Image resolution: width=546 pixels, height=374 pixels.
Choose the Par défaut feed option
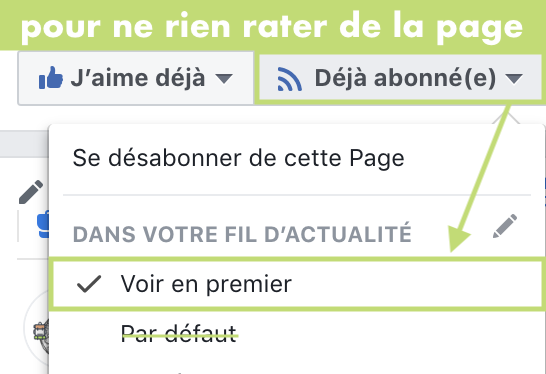pos(179,334)
